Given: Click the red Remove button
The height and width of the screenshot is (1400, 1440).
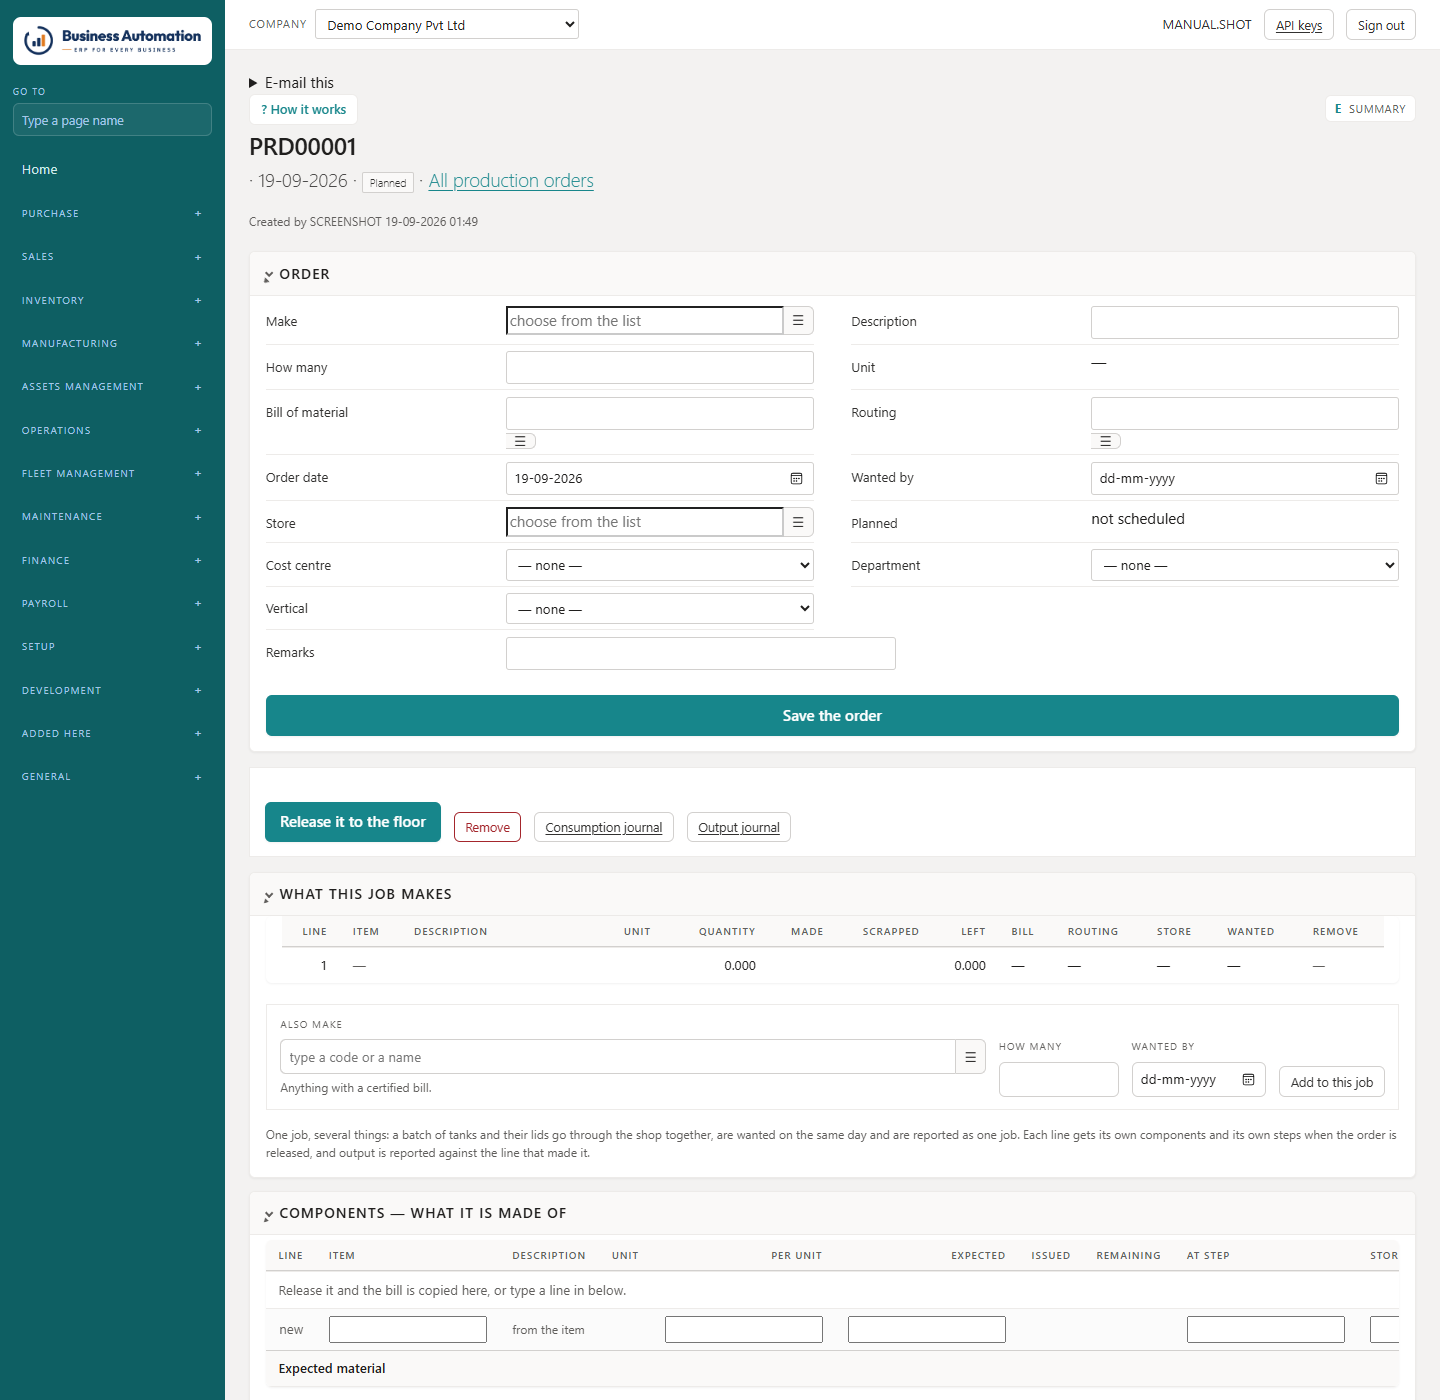Looking at the screenshot, I should click(487, 827).
